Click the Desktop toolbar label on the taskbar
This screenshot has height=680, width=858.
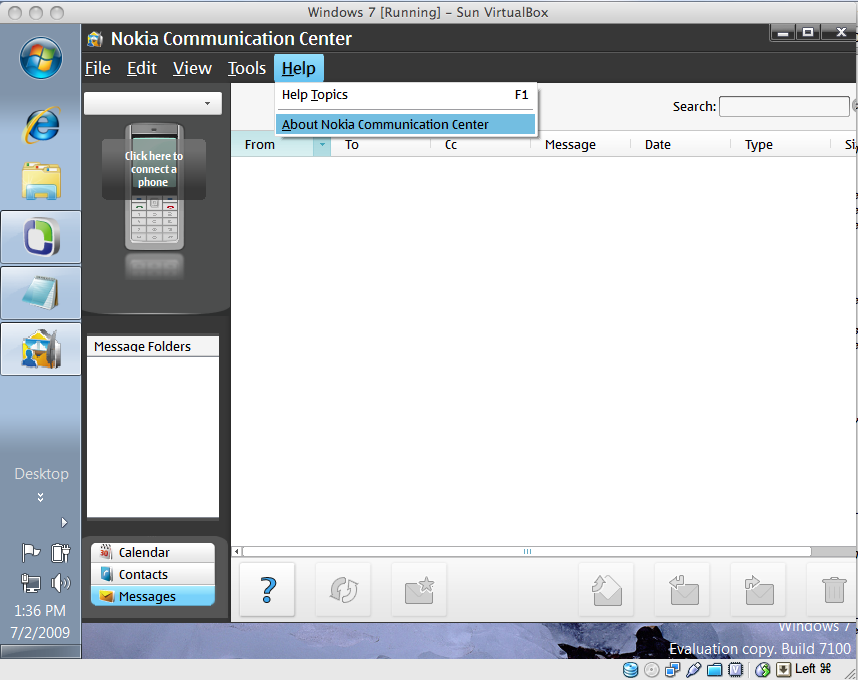coord(42,474)
